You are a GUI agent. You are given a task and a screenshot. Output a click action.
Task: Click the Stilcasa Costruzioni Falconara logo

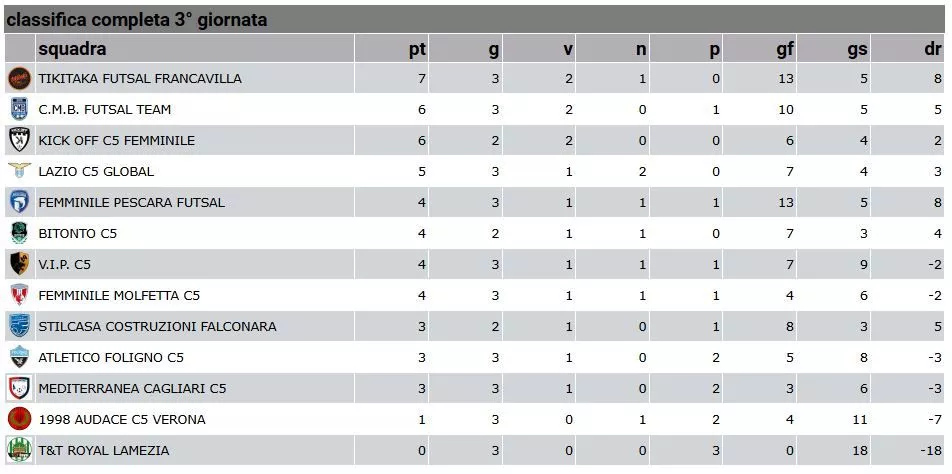coord(19,326)
